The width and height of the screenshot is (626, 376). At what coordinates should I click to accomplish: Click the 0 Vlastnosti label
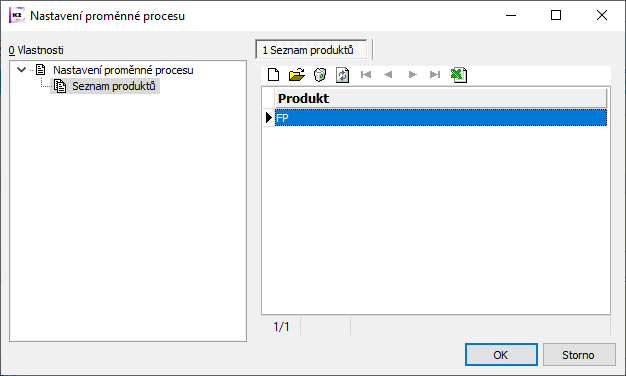tap(36, 50)
